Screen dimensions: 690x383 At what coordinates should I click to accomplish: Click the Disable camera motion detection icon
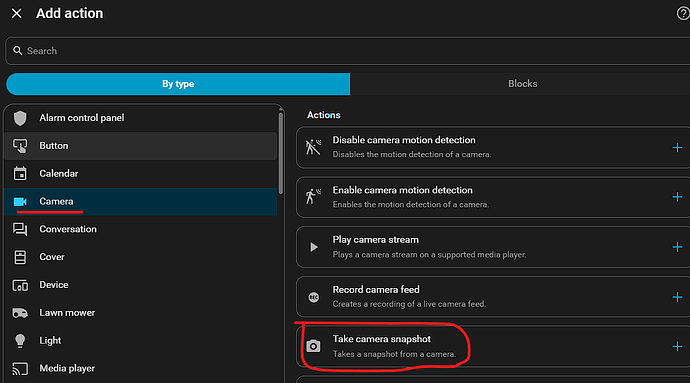[313, 147]
